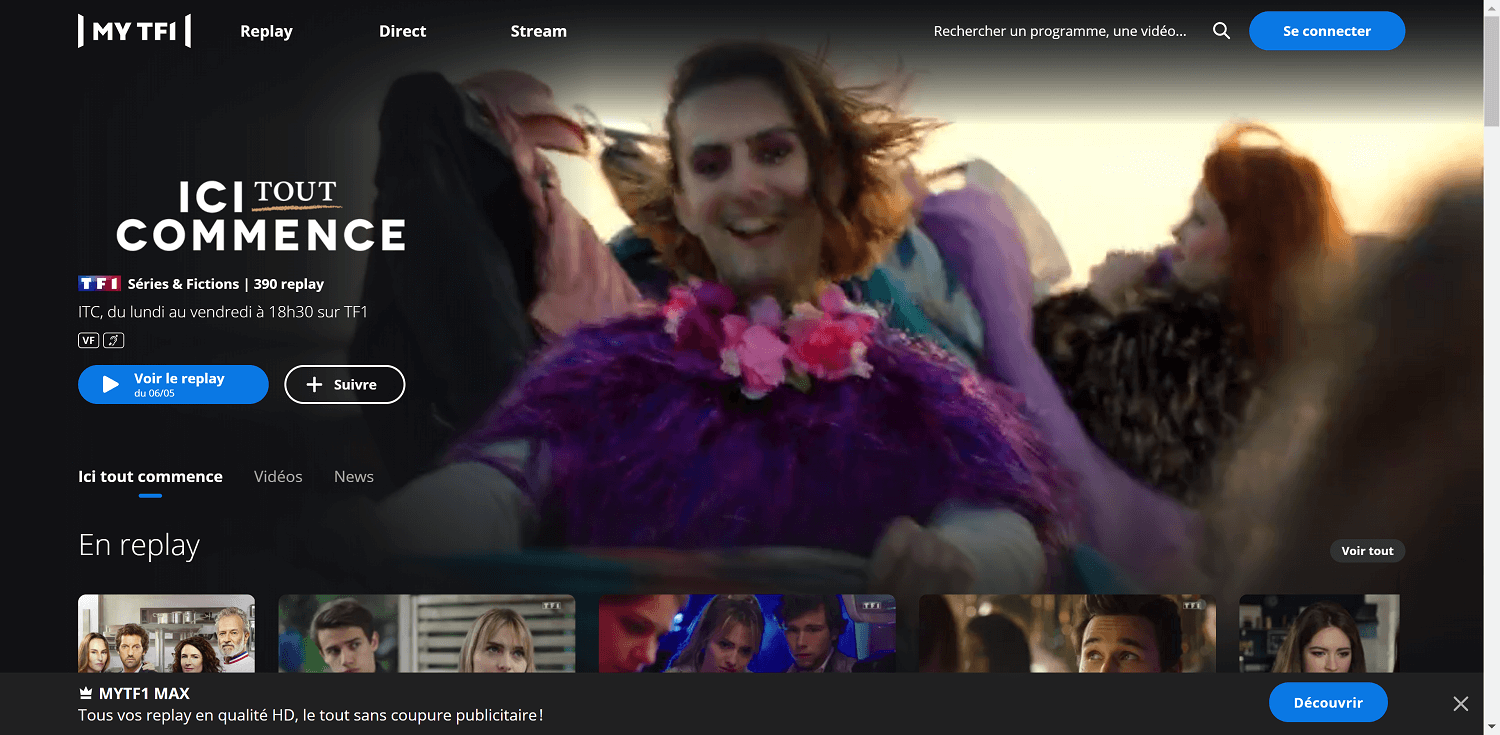Click the ICI TOUT COMMENCE title logo

coord(261,215)
